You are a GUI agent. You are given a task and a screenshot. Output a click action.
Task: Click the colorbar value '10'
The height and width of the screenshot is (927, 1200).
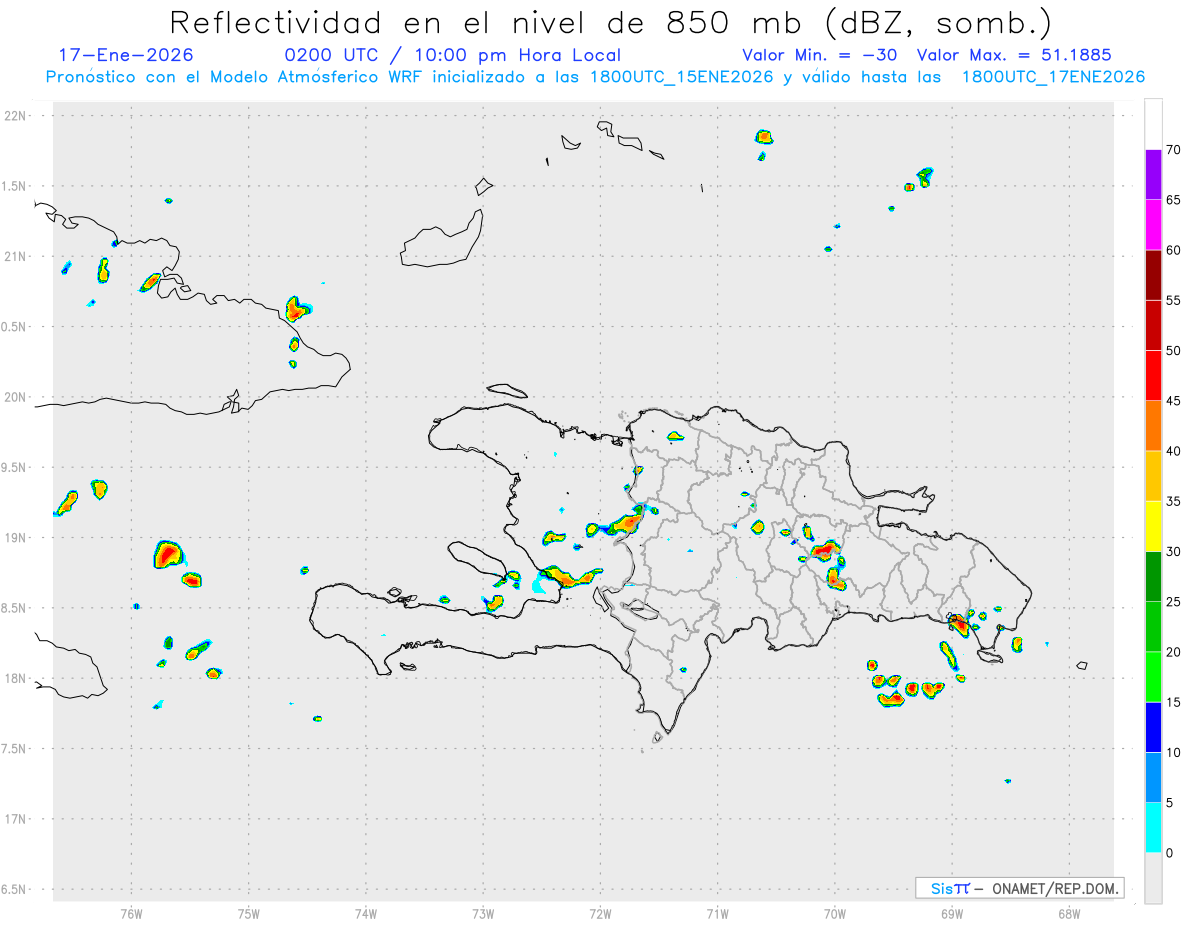1174,753
